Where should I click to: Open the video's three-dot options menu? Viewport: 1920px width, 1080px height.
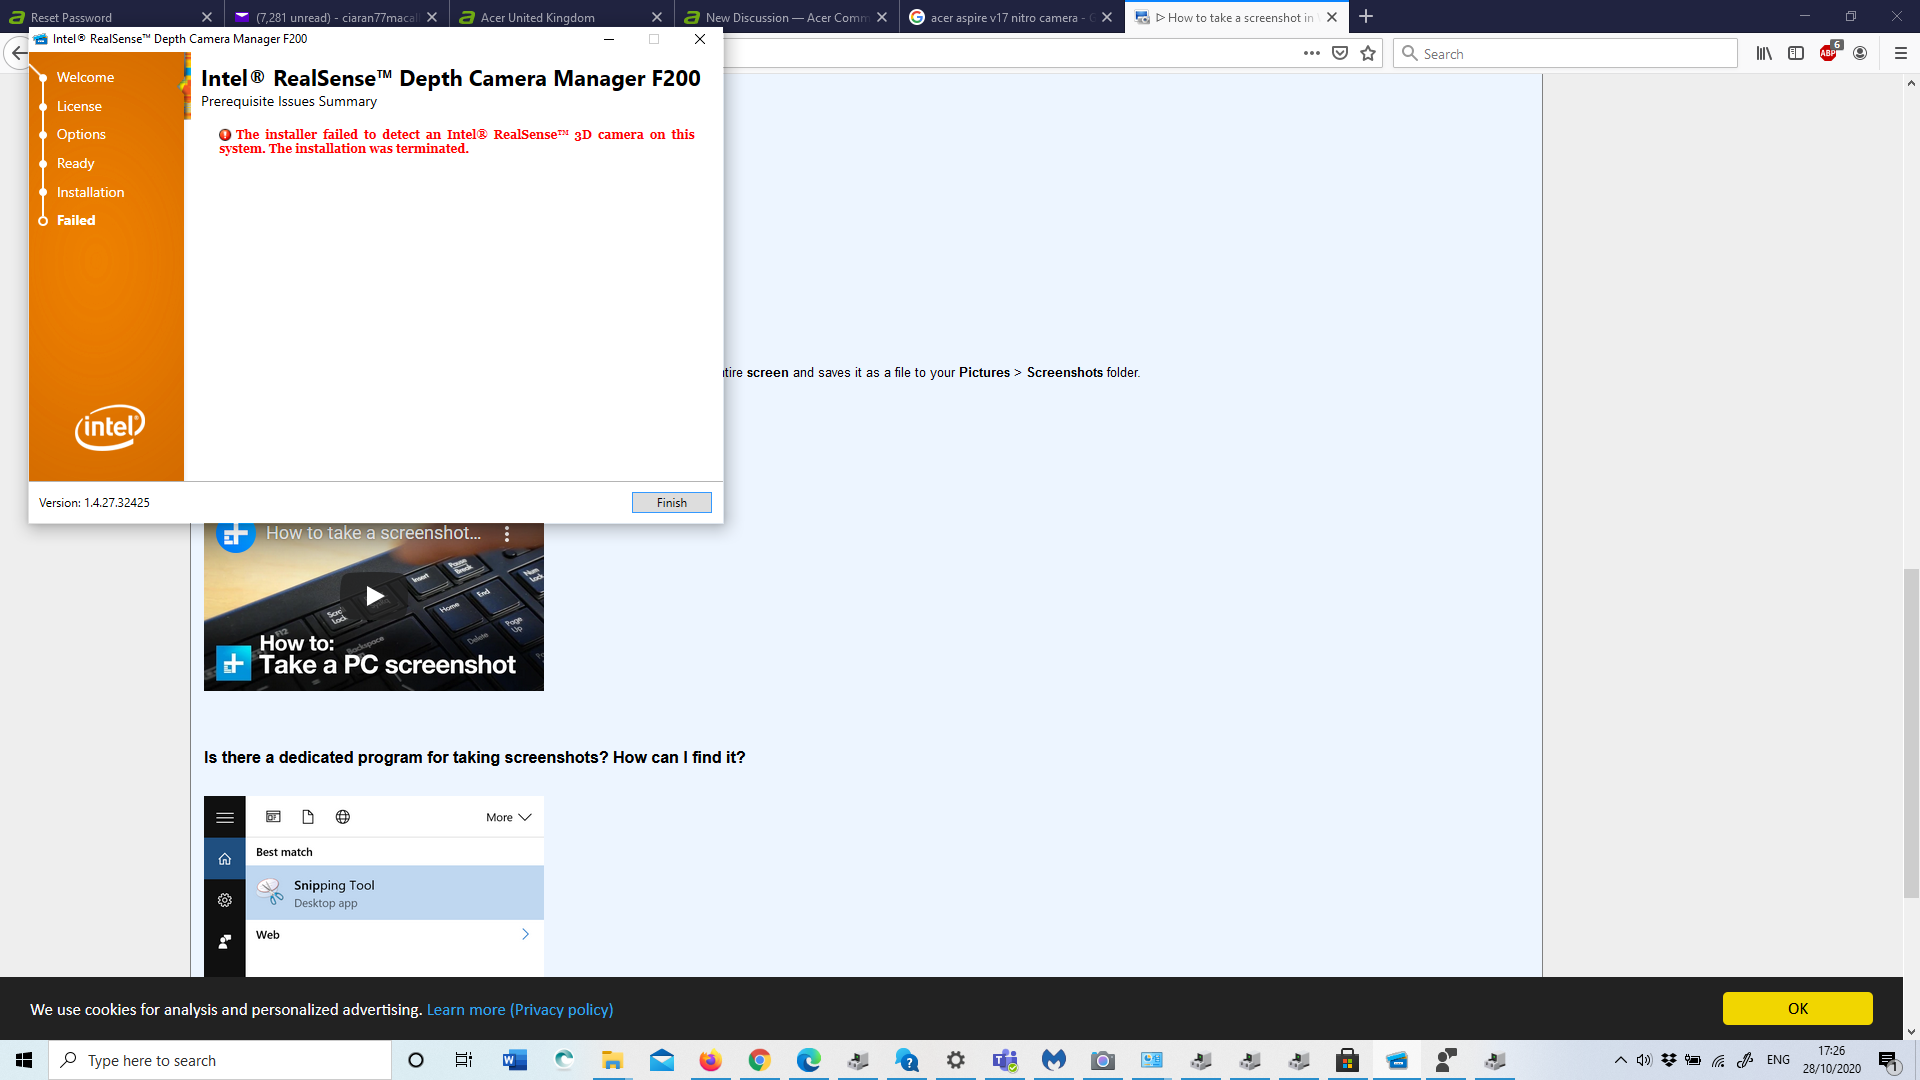[x=507, y=534]
